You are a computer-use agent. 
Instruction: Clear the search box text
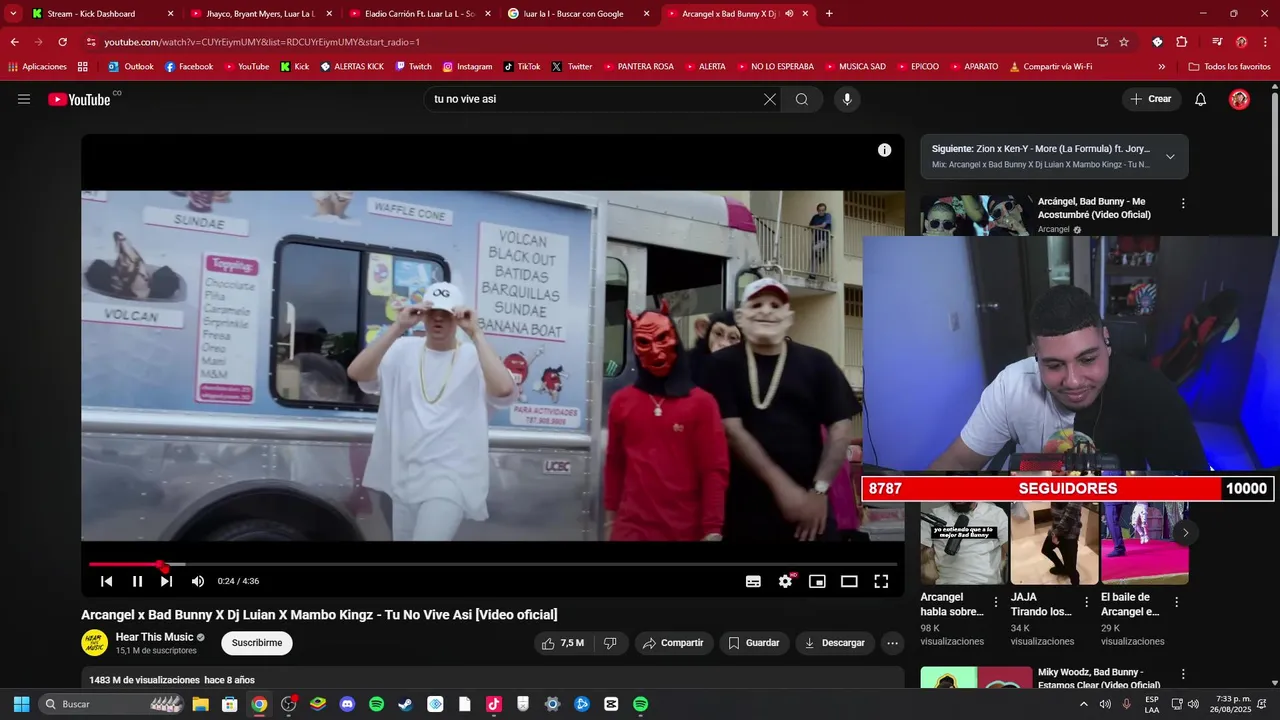pyautogui.click(x=769, y=99)
